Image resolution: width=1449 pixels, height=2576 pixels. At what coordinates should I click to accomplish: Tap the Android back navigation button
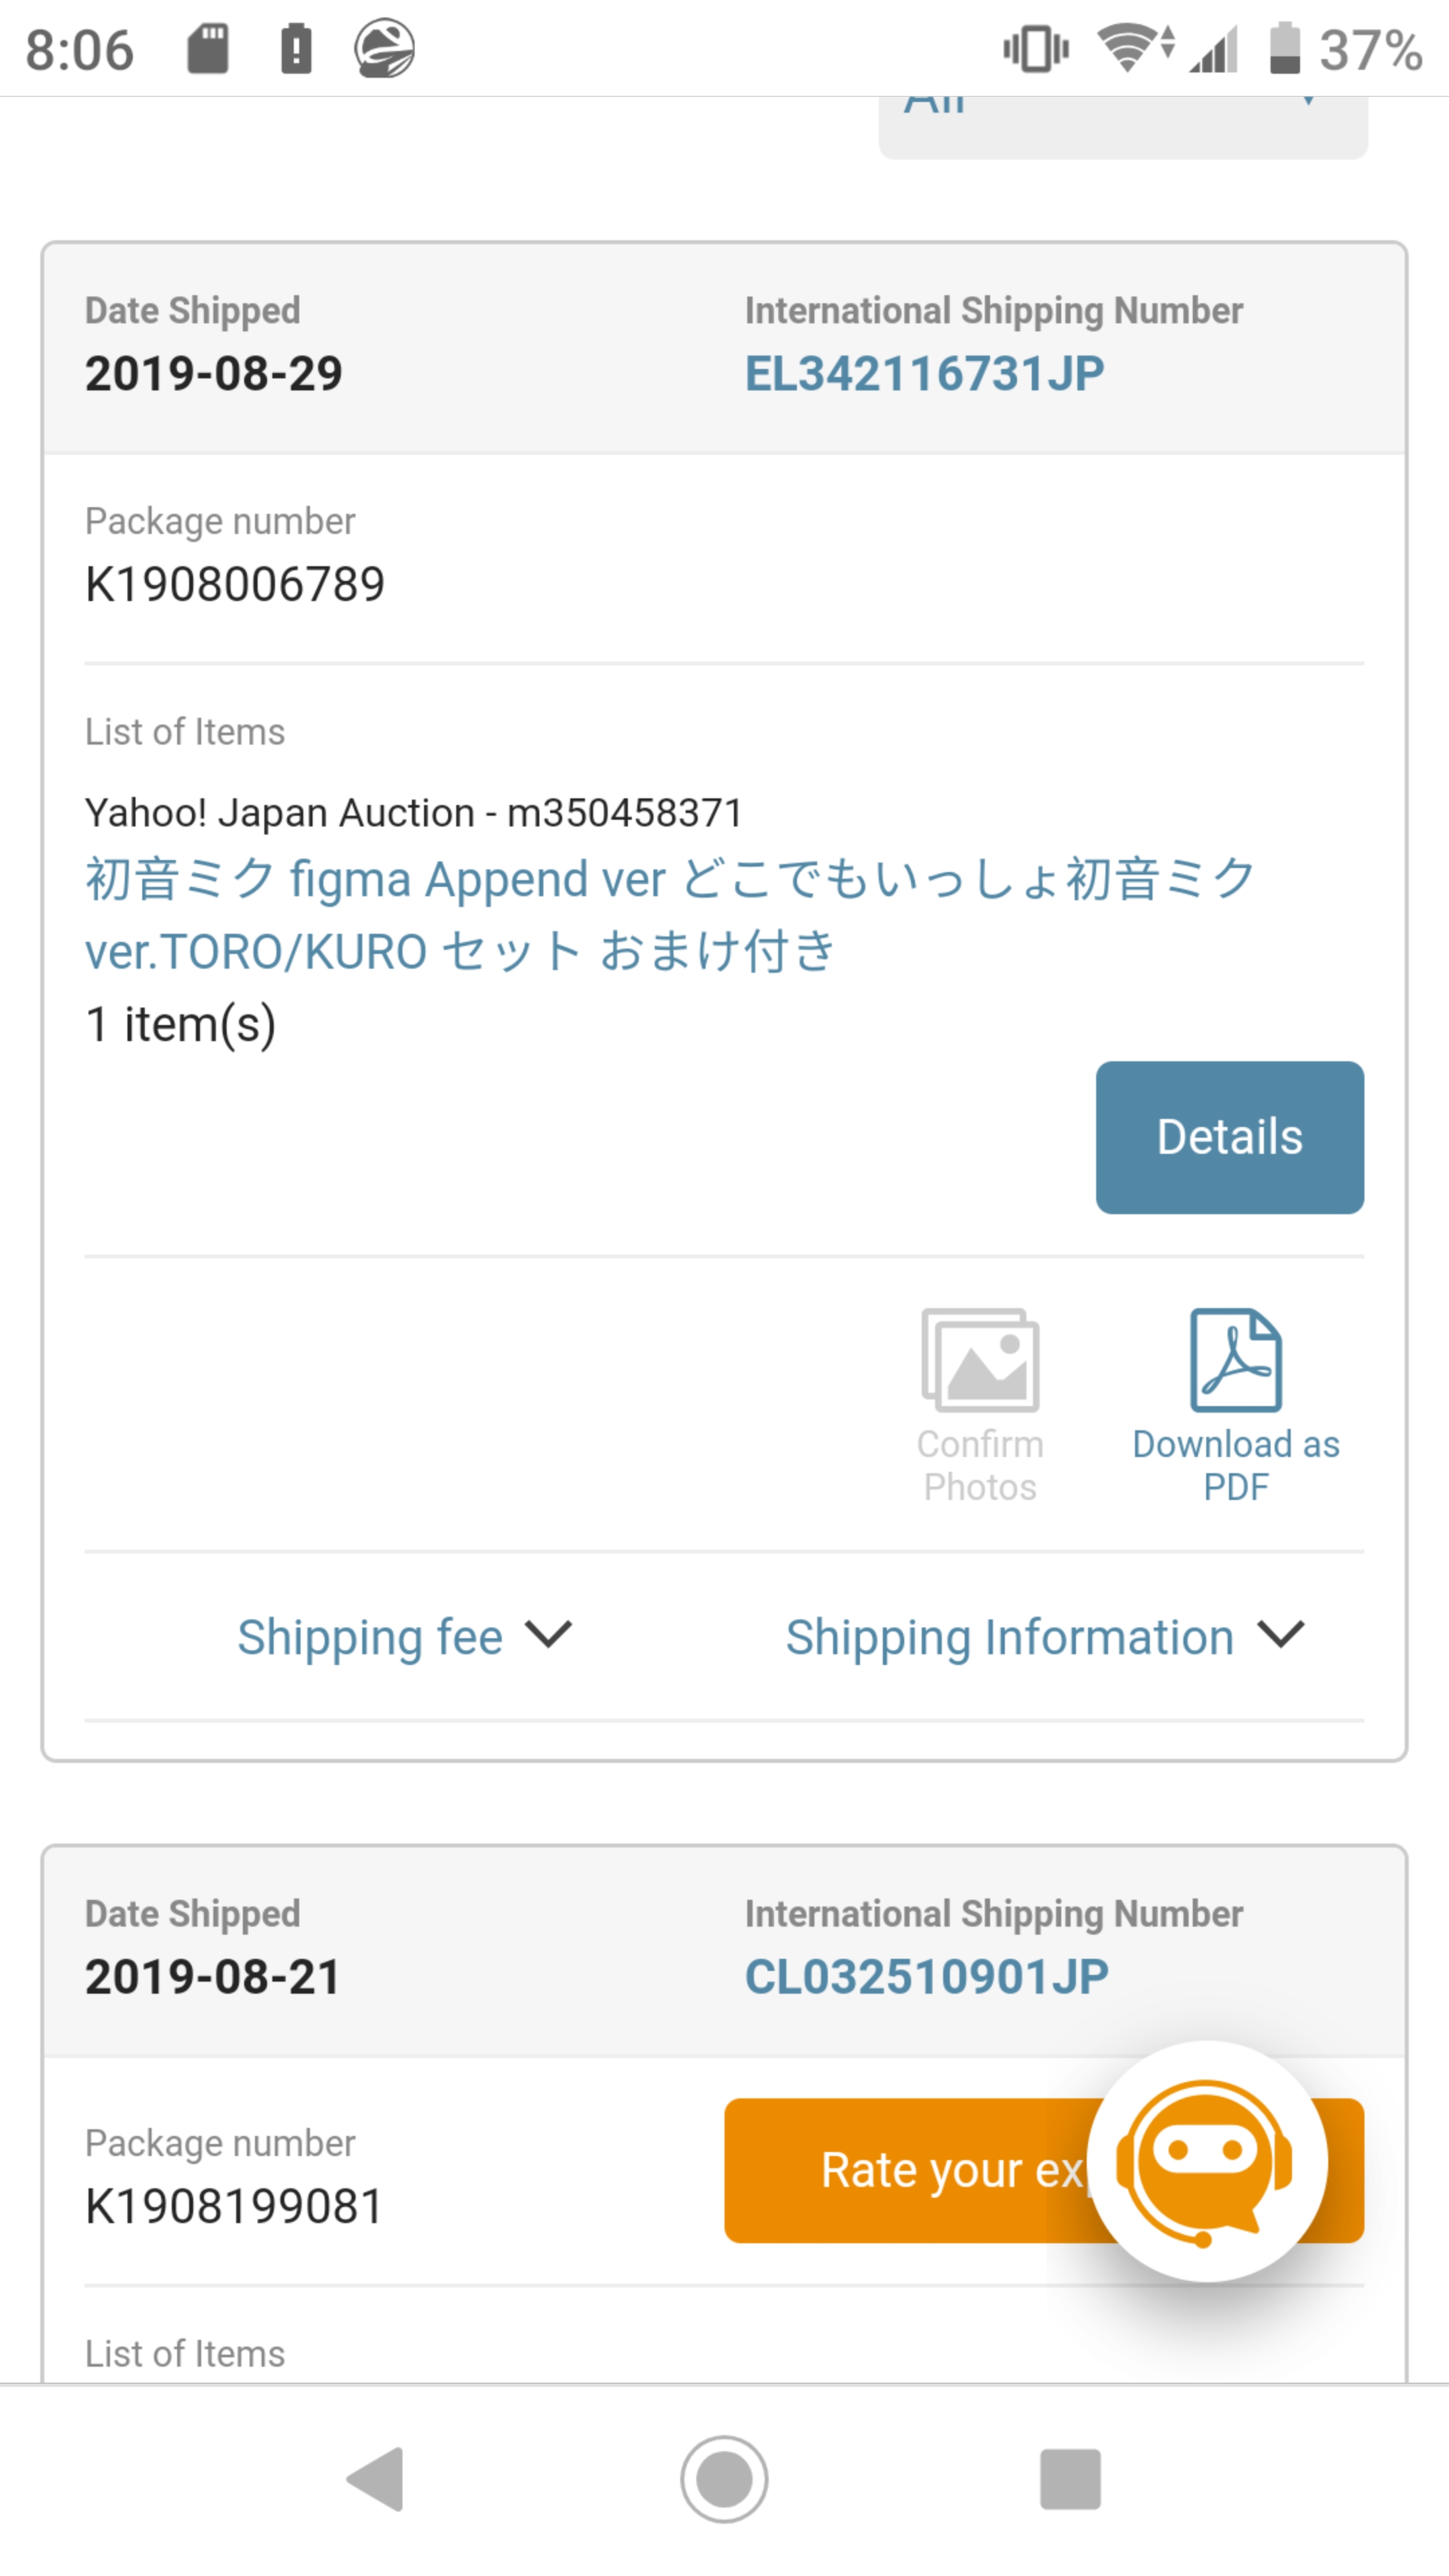[x=375, y=2478]
